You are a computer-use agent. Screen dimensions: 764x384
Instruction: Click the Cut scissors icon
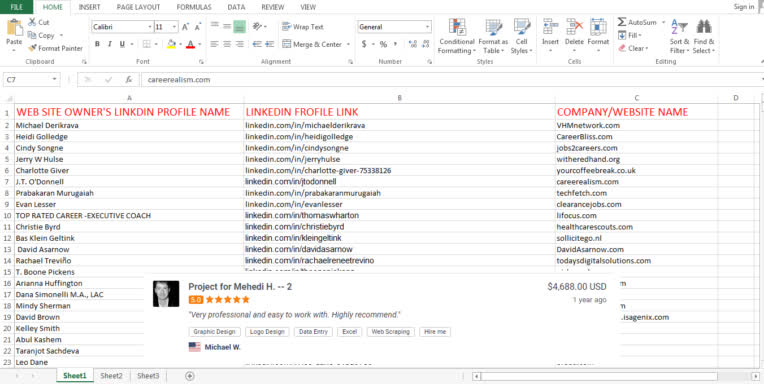point(32,22)
